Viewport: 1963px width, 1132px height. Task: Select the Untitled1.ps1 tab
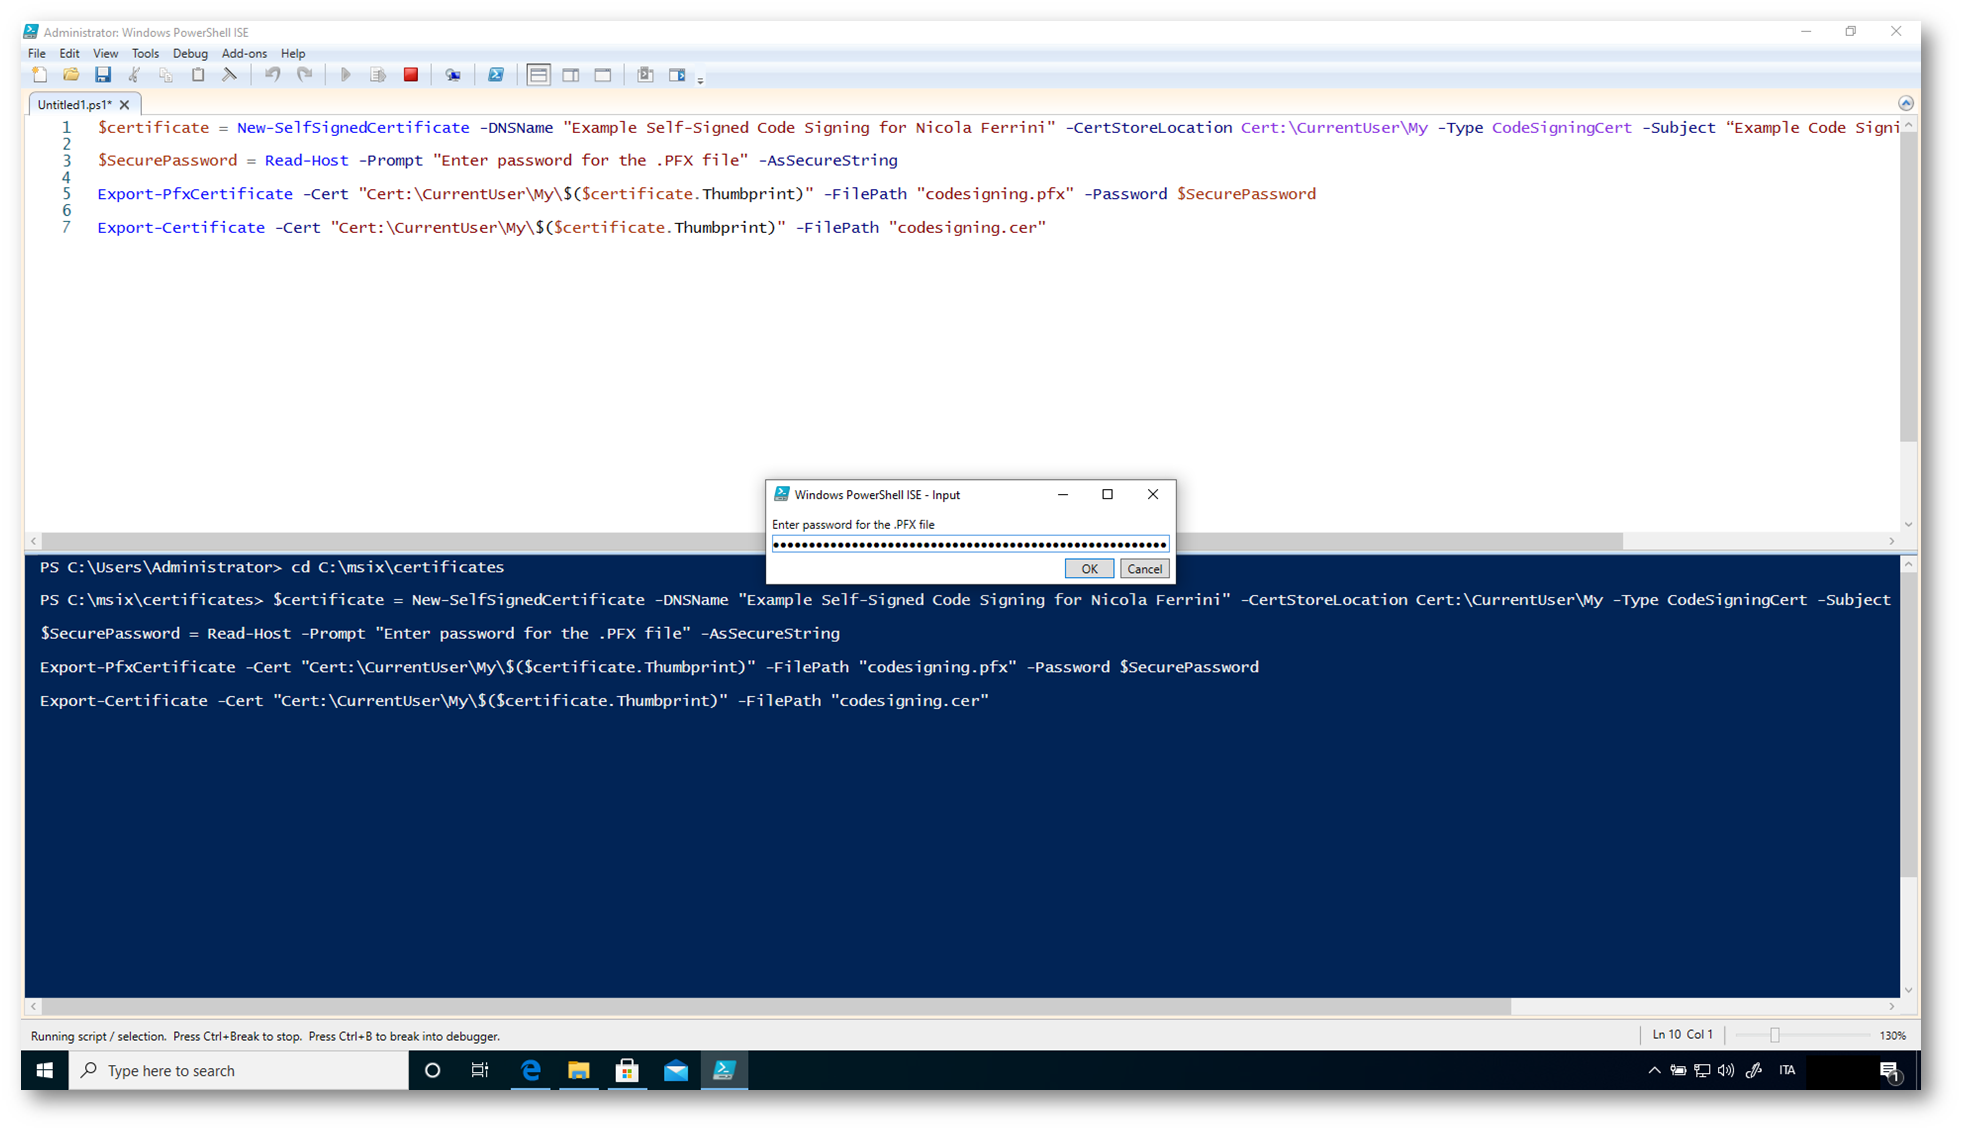click(x=74, y=104)
